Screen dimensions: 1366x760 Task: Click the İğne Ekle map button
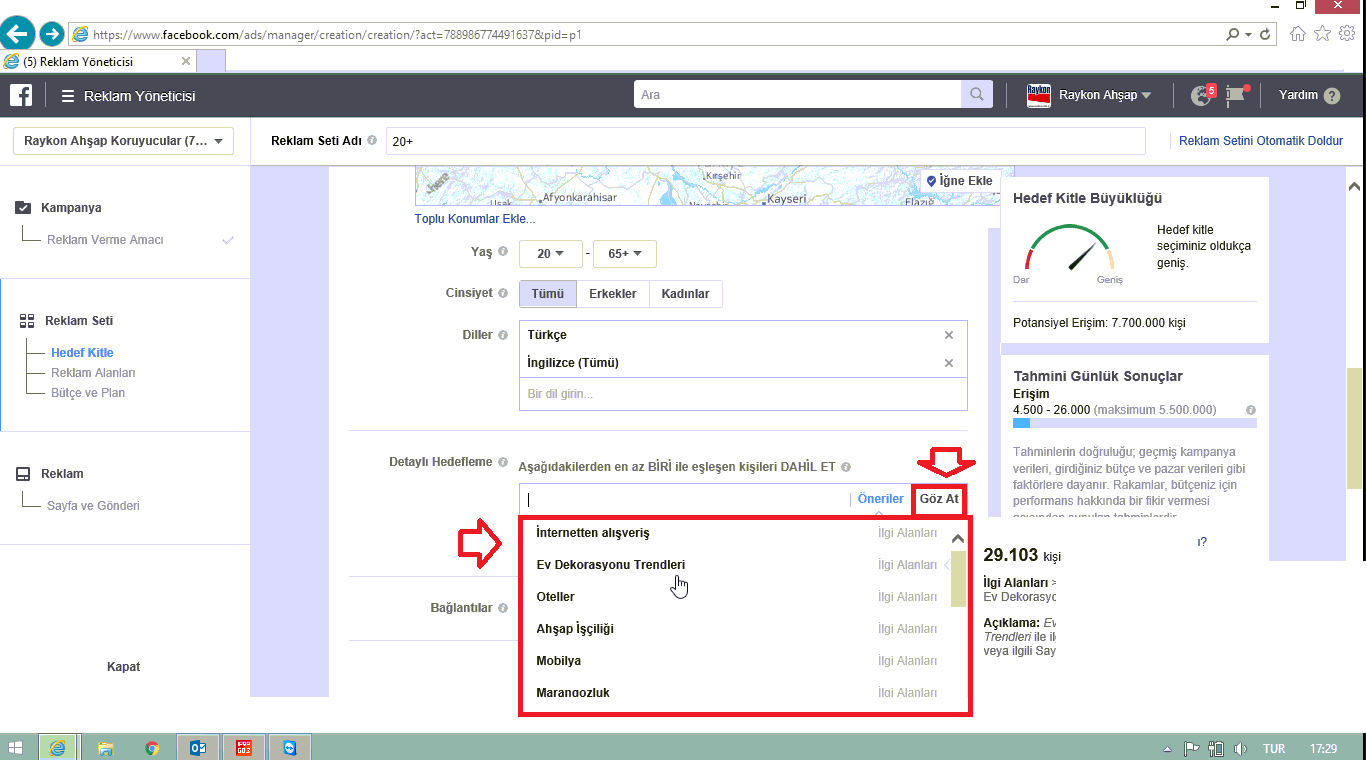pyautogui.click(x=959, y=181)
